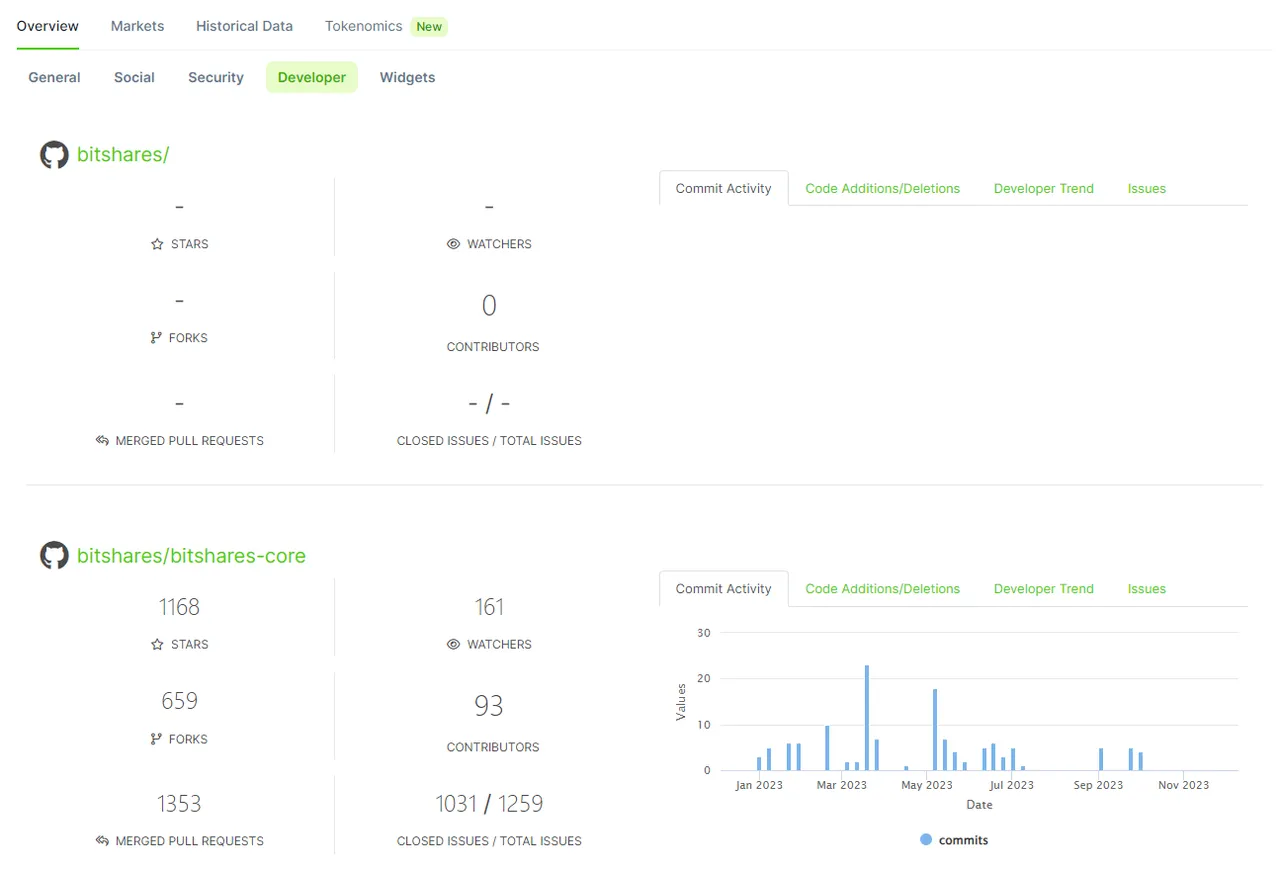
Task: Click the GitHub logo beside bitshares/bitshares-core
Action: click(x=54, y=556)
